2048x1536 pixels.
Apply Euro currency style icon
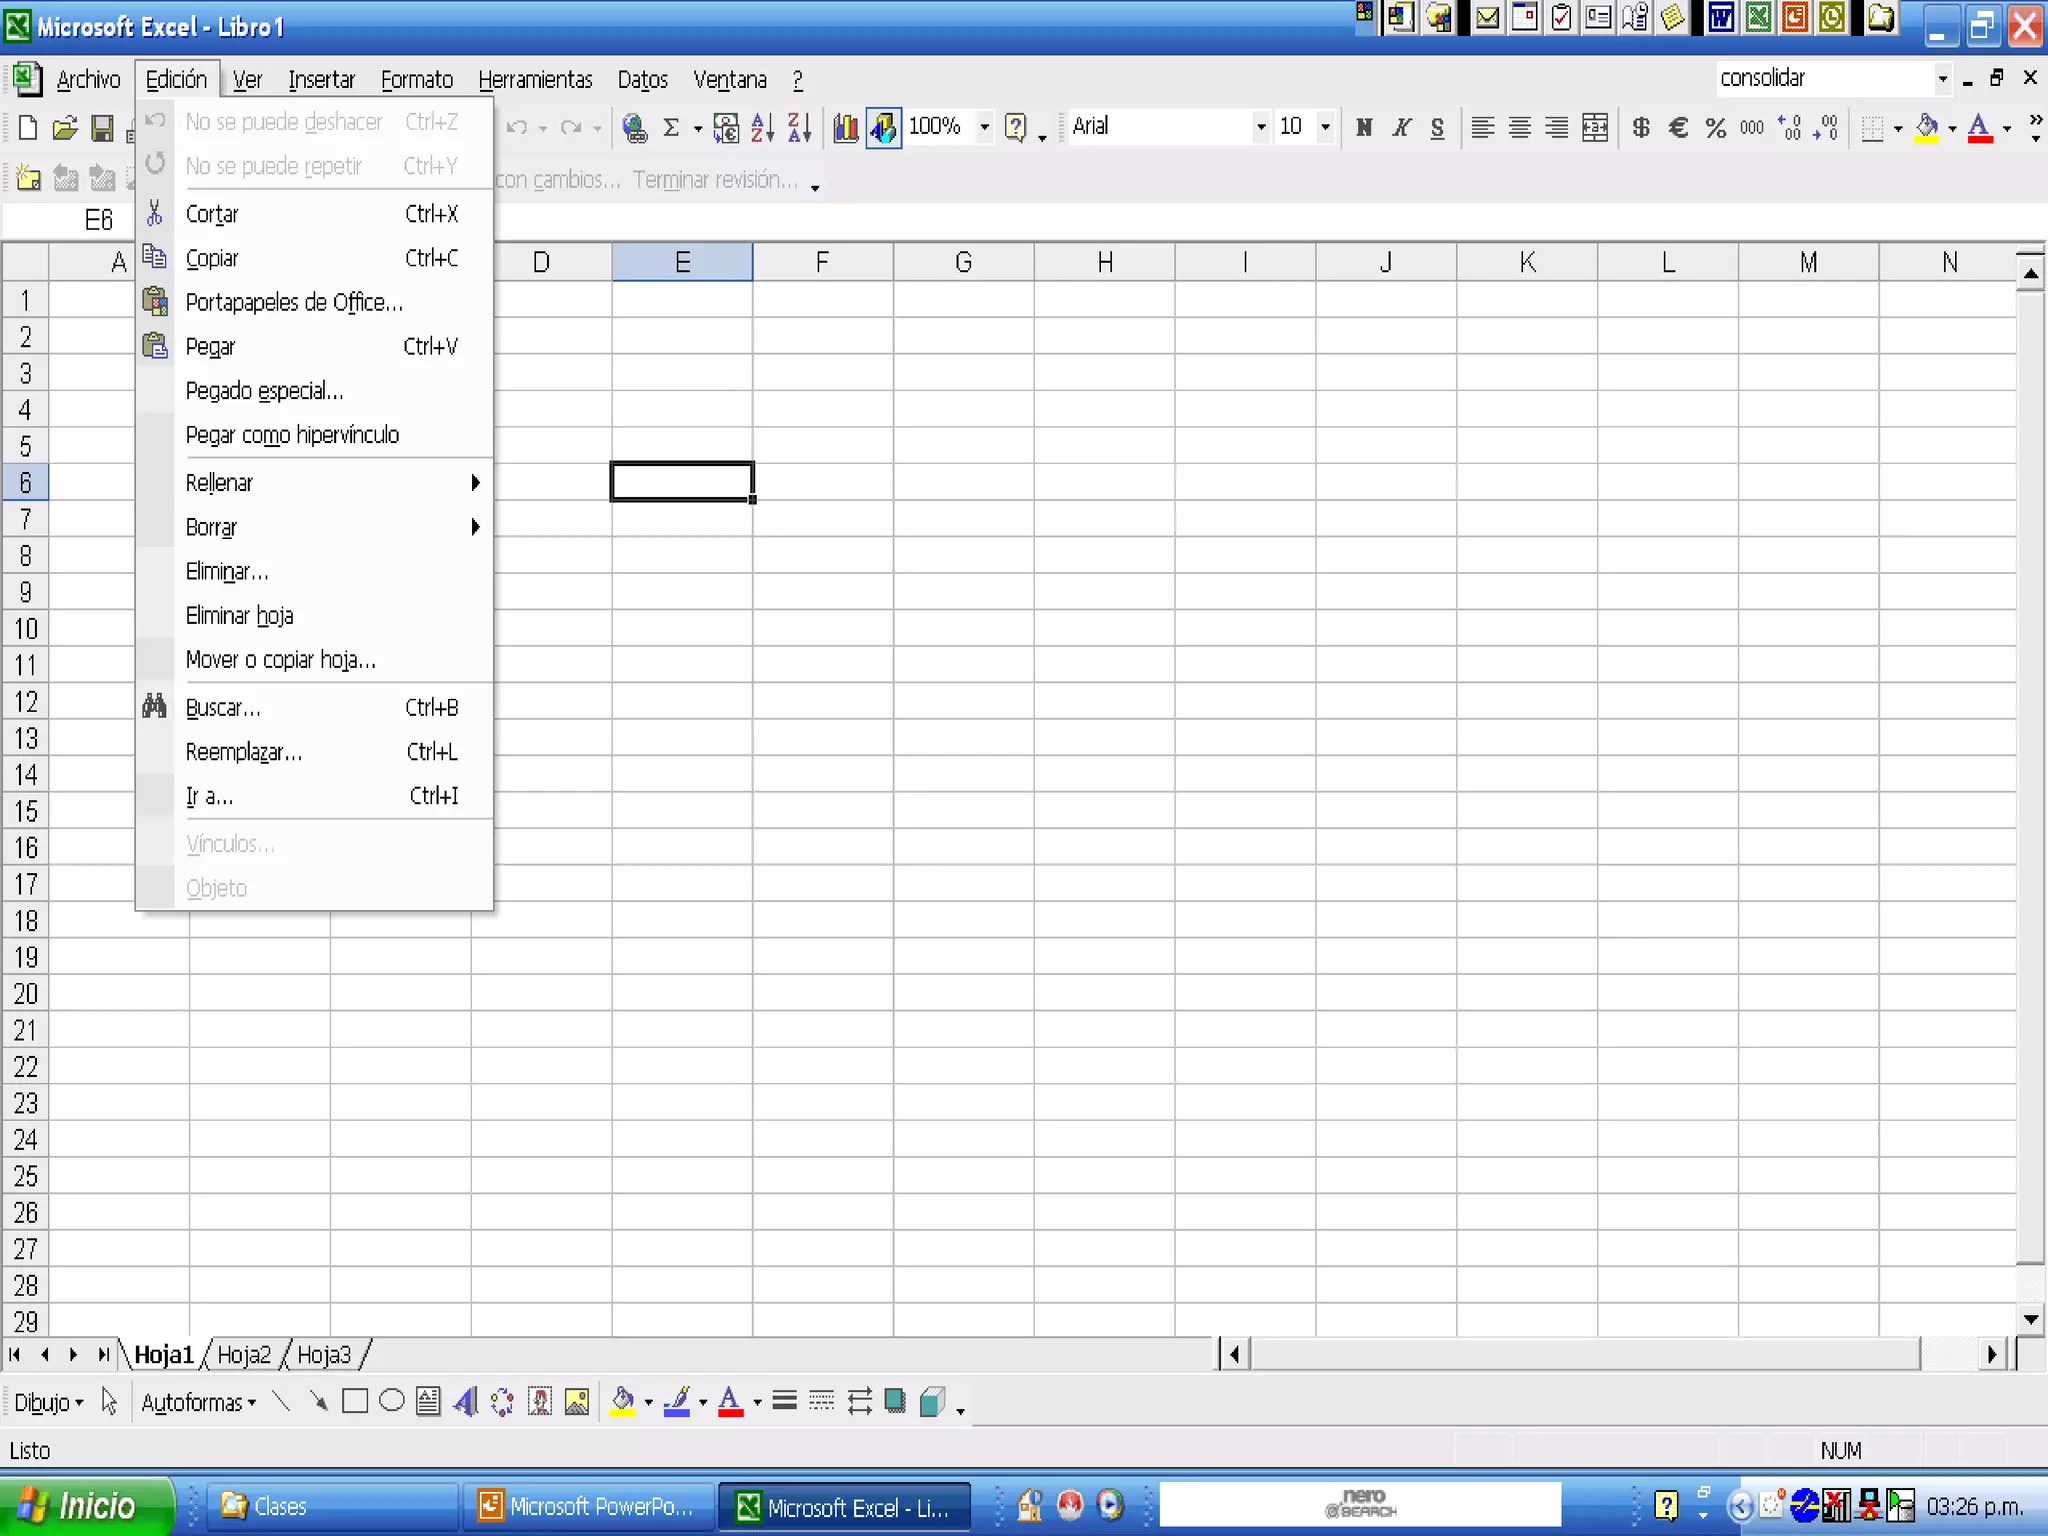click(1679, 127)
